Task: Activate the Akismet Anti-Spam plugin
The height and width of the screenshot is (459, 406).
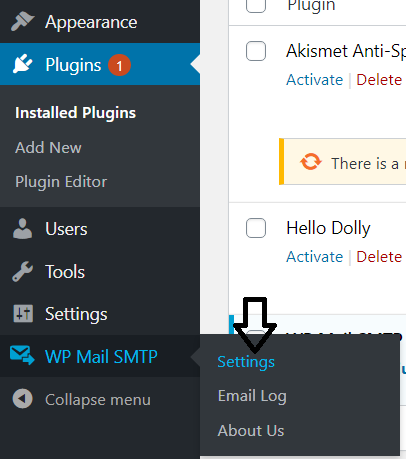Action: click(x=314, y=80)
